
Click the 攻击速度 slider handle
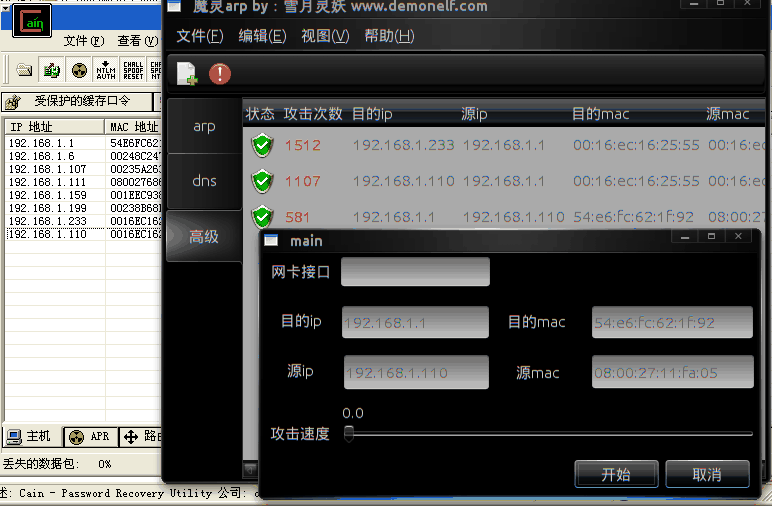pyautogui.click(x=349, y=434)
